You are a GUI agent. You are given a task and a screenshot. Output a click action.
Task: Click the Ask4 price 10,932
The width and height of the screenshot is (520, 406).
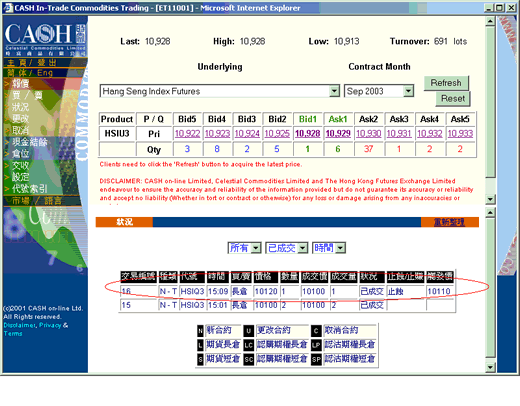(430, 134)
